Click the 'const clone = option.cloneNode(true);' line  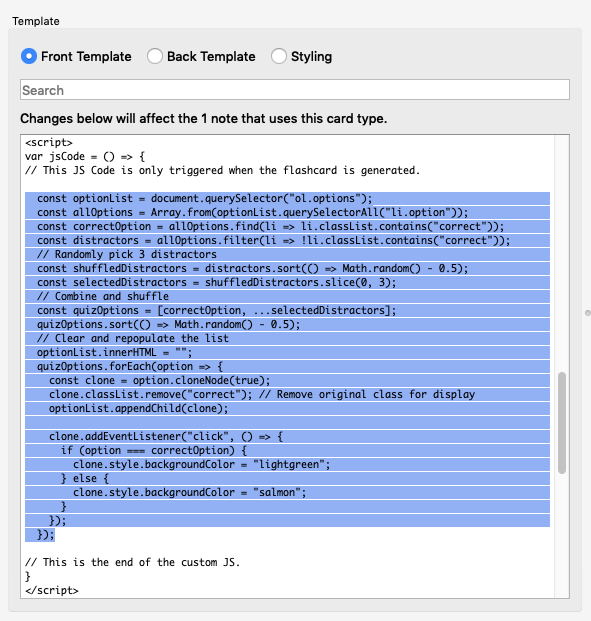click(x=160, y=380)
